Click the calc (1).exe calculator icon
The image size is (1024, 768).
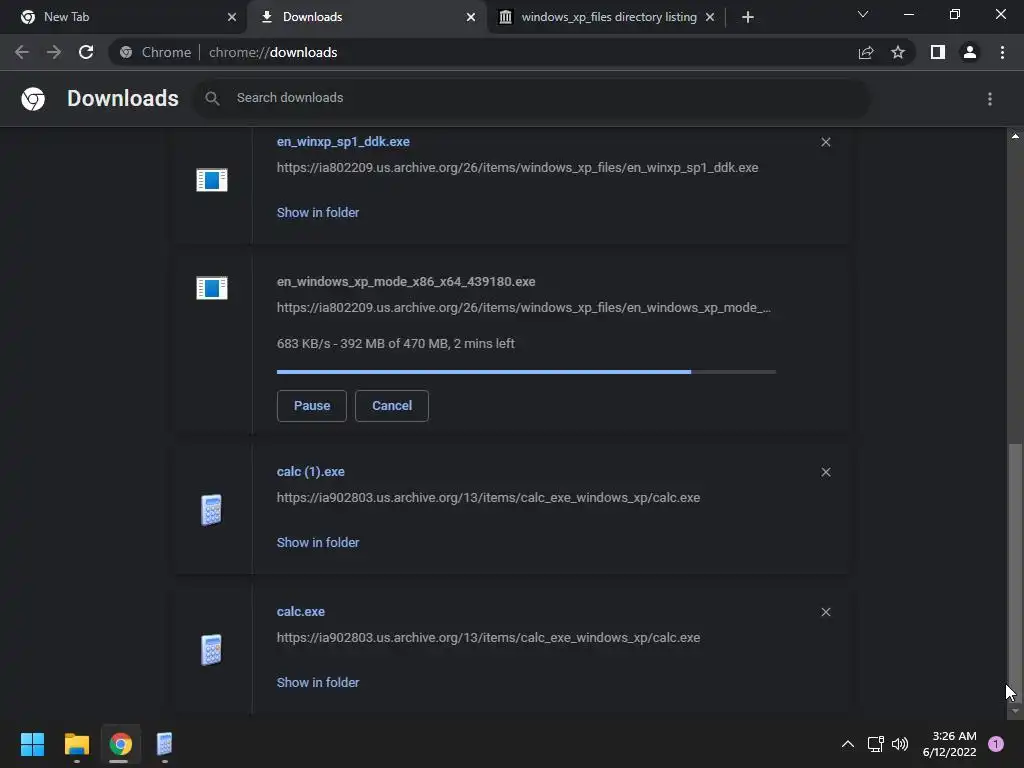pos(211,510)
